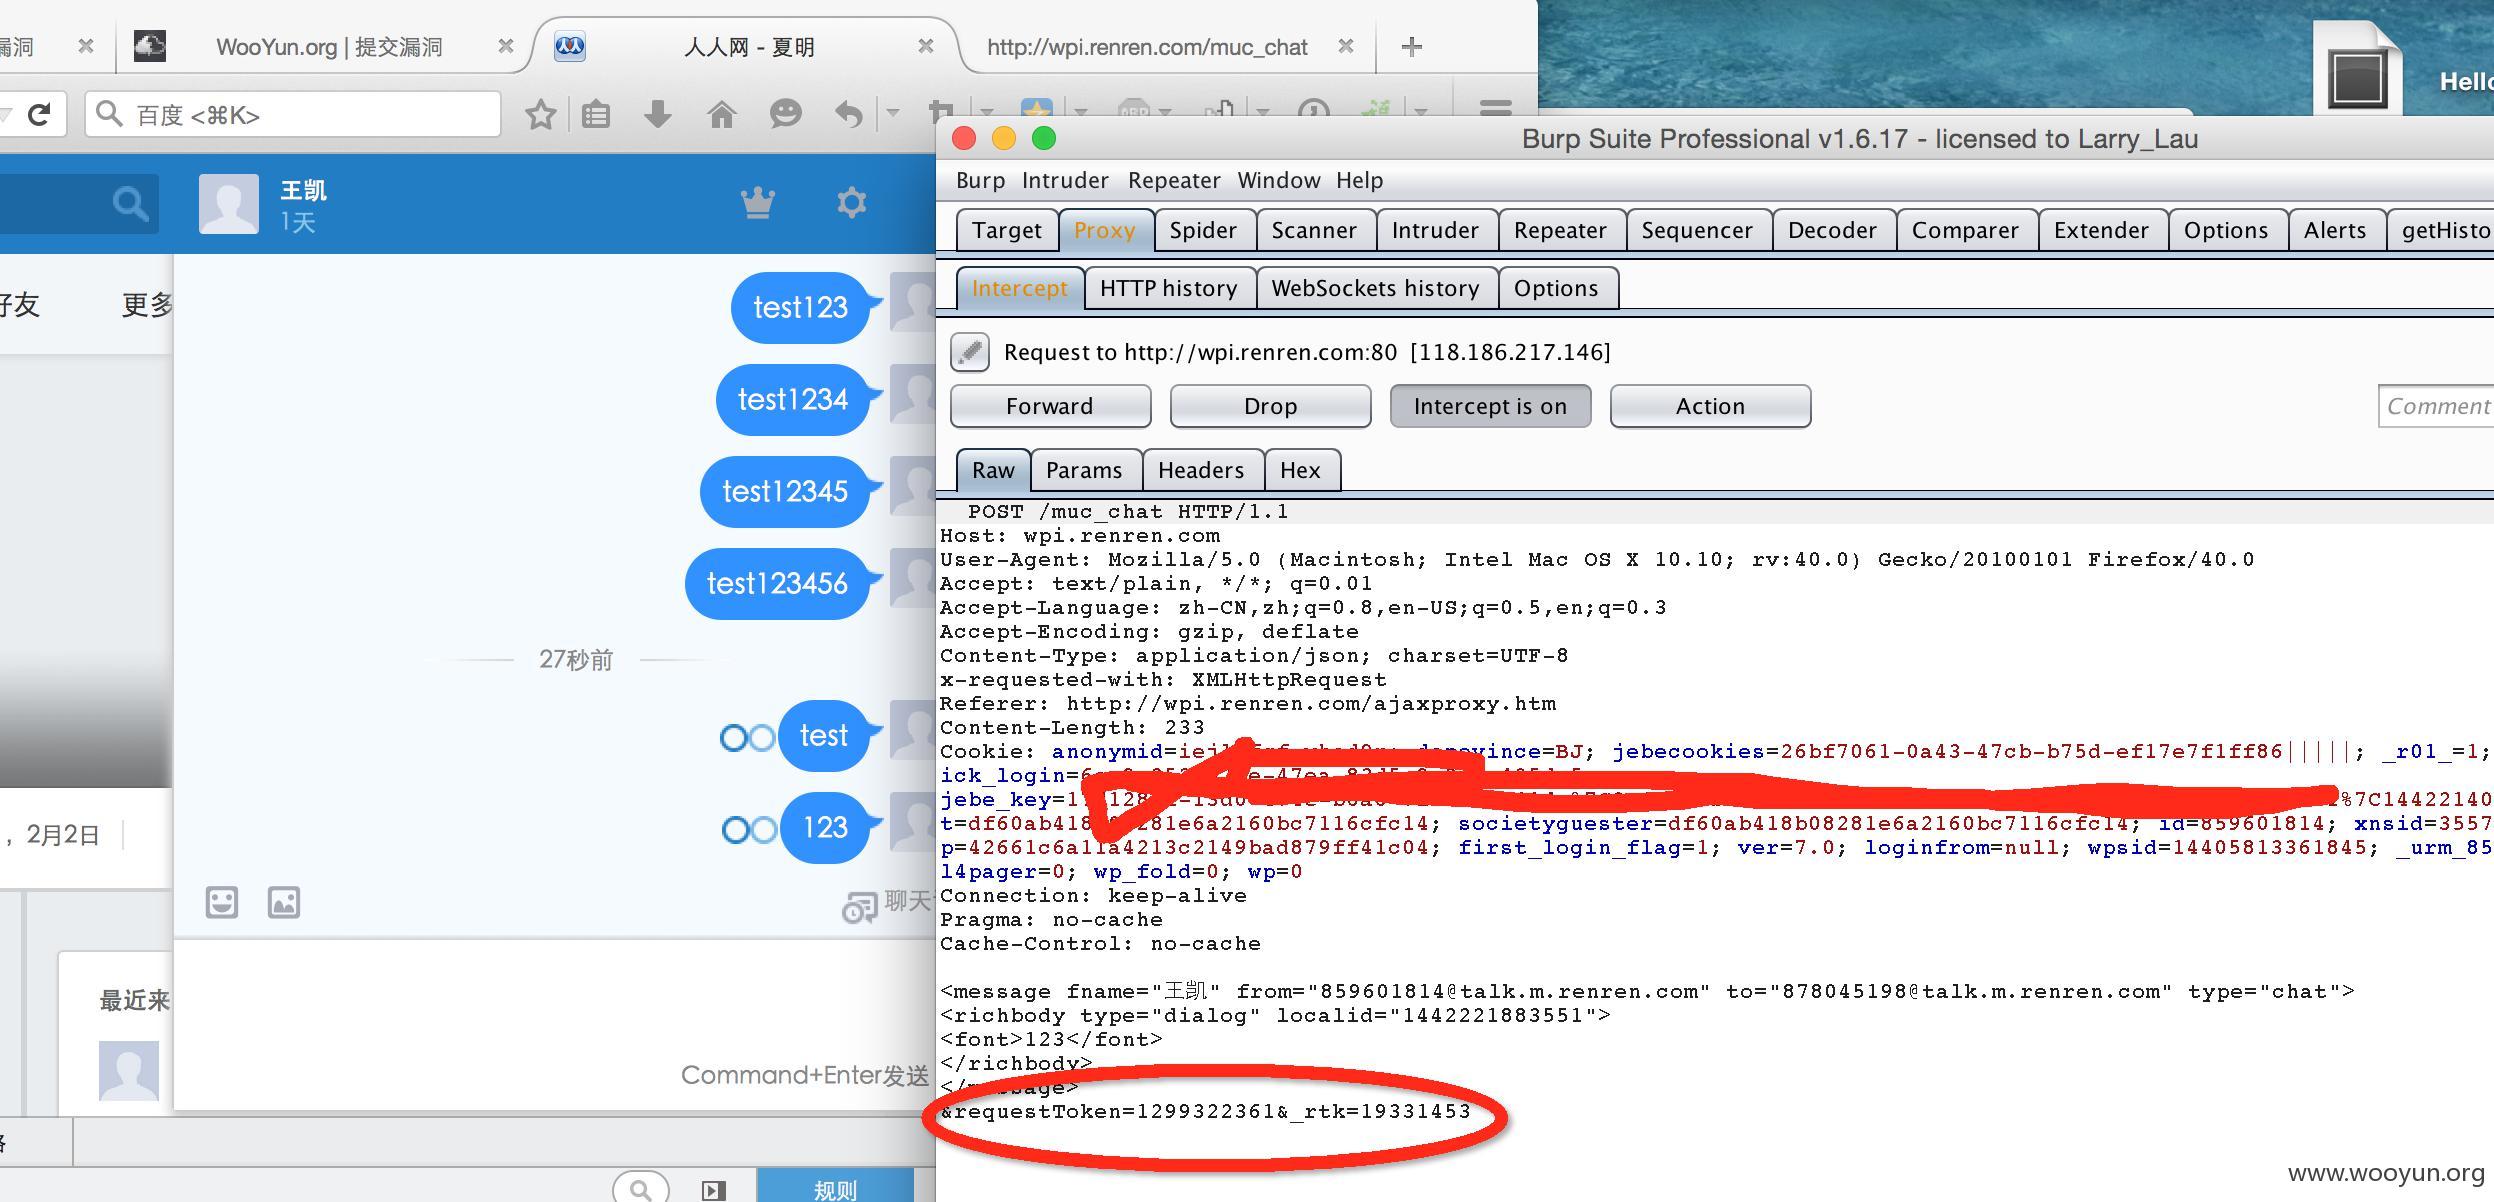
Task: Switch to Intruder tool tab
Action: 1435,230
